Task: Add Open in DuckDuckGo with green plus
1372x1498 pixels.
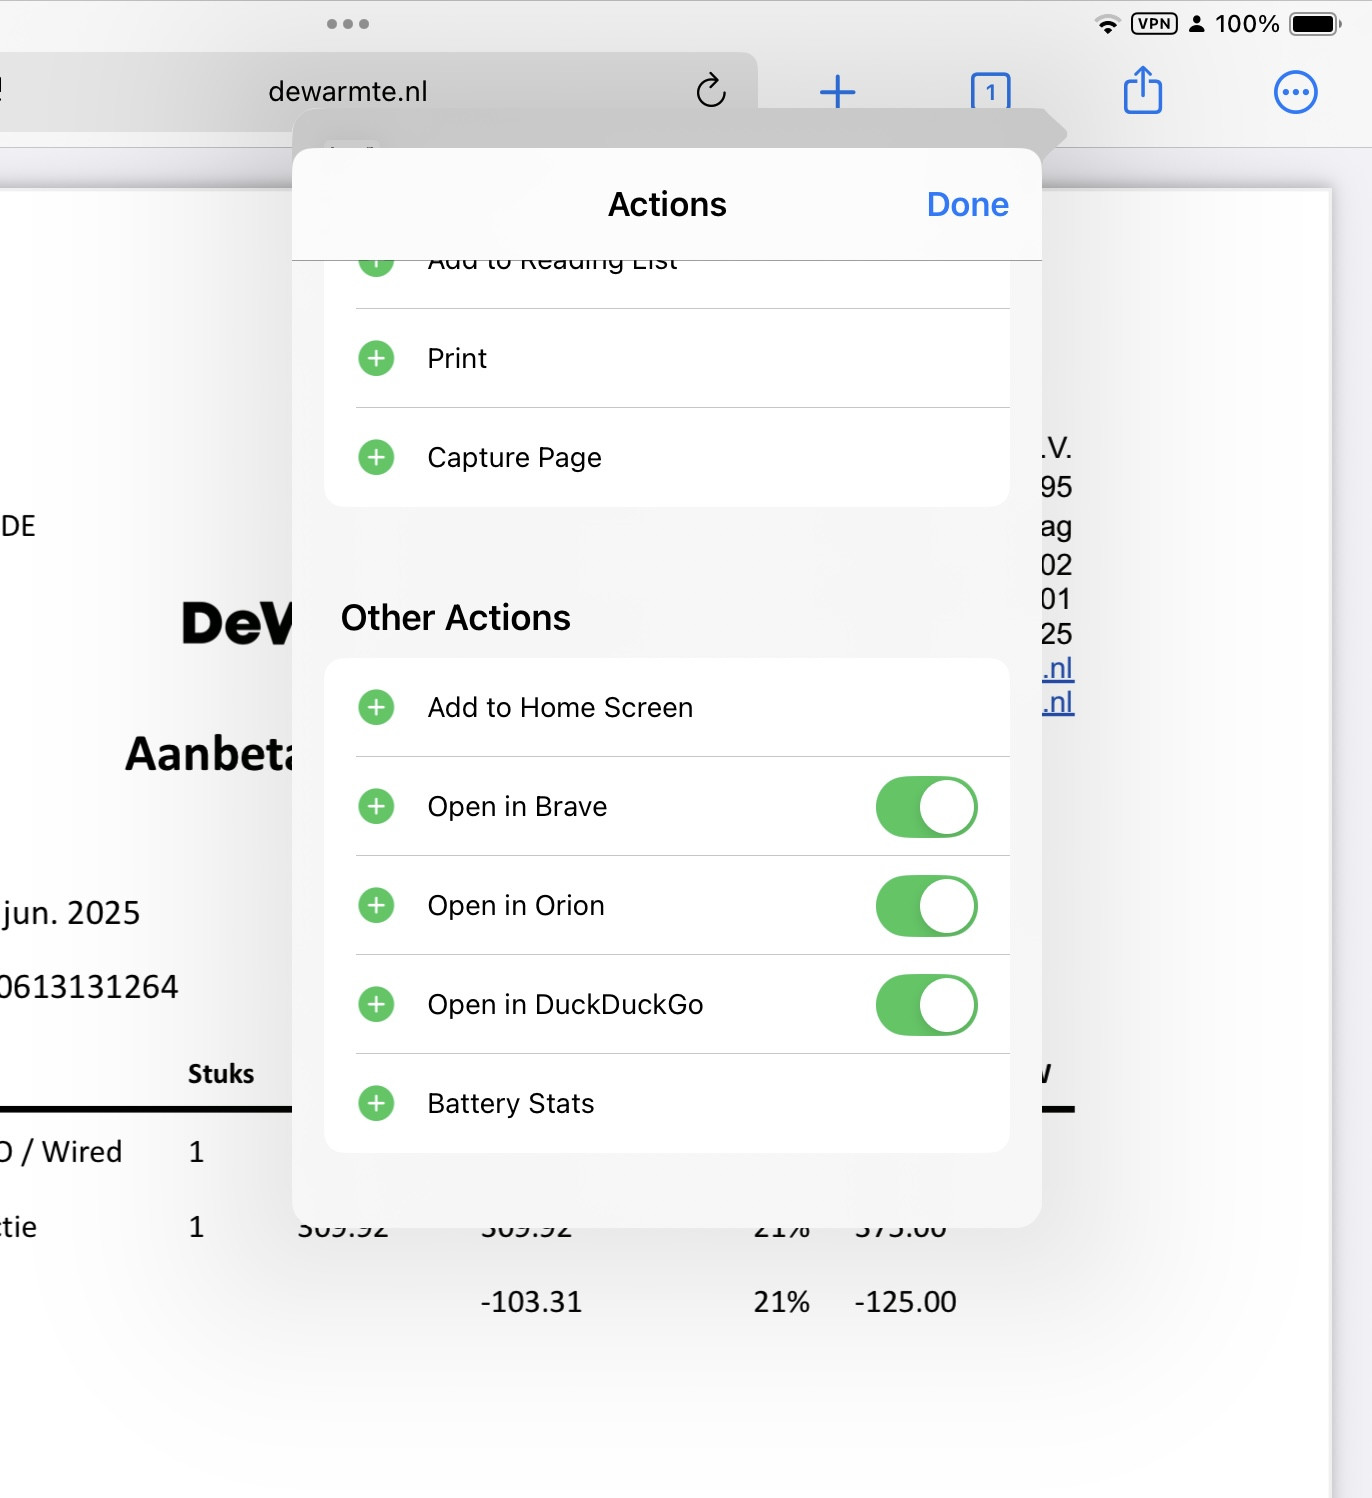Action: click(377, 1004)
